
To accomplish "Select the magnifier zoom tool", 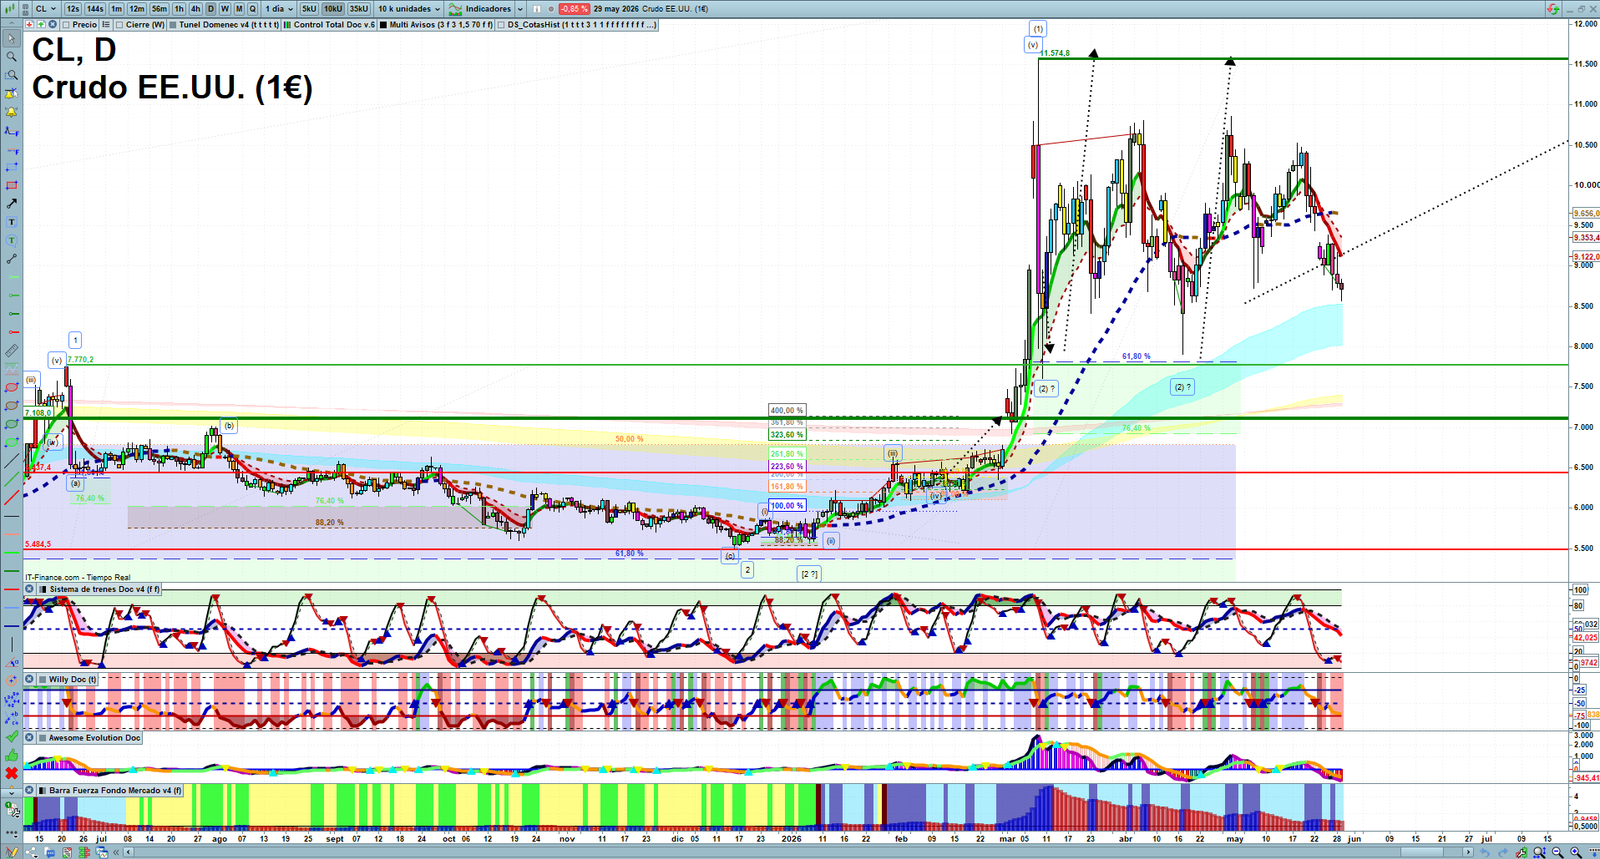I will [11, 56].
